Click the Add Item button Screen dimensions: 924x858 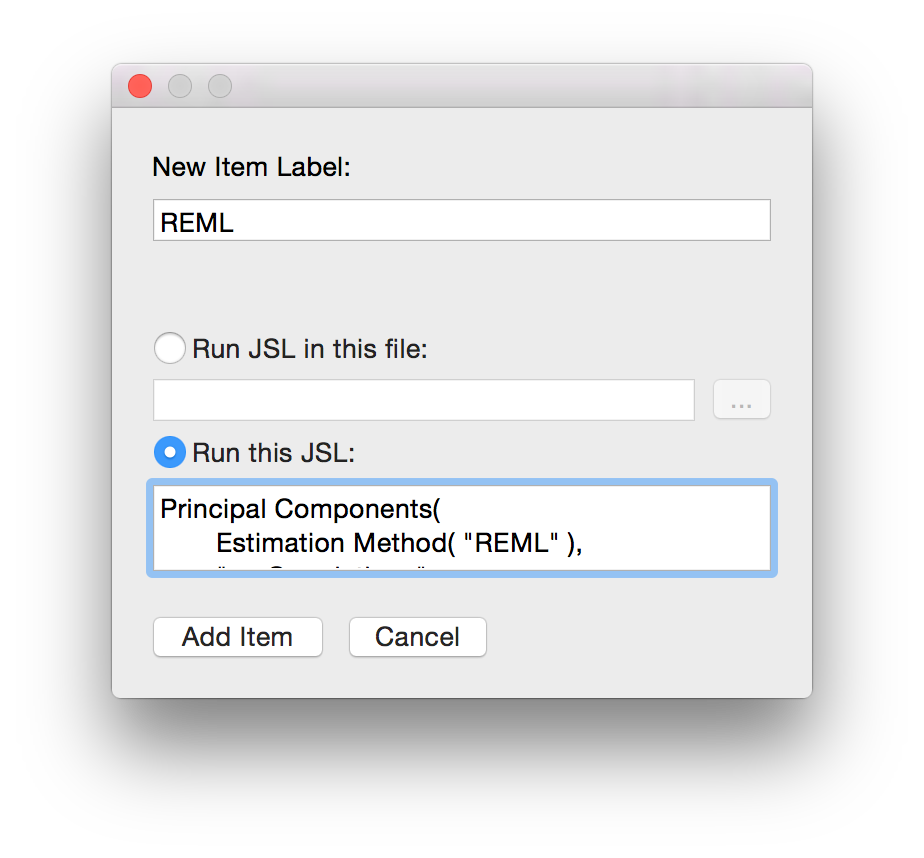[x=237, y=637]
